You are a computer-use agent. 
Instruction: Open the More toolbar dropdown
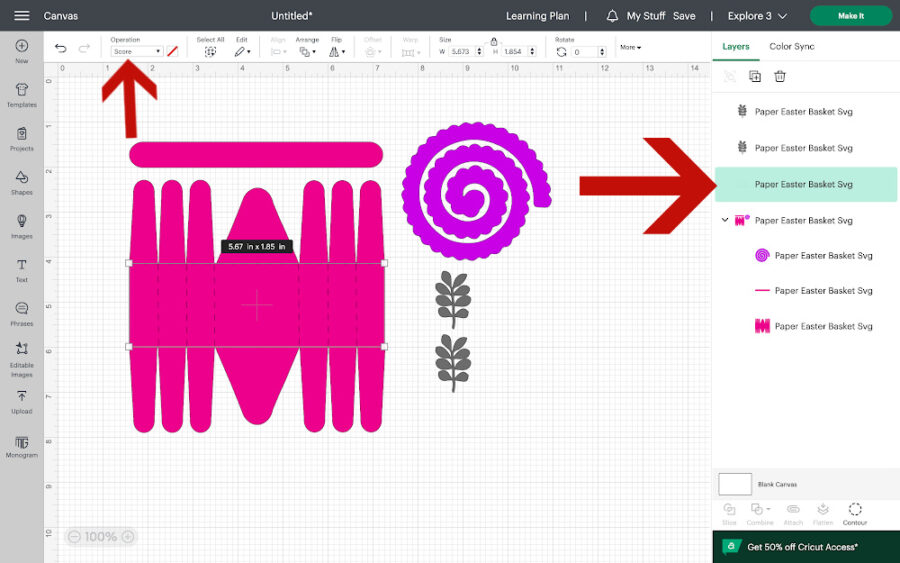point(630,47)
